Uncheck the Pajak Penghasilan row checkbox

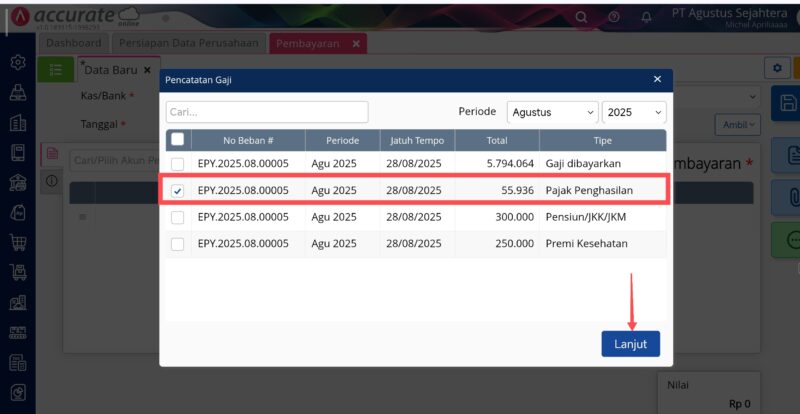point(177,190)
